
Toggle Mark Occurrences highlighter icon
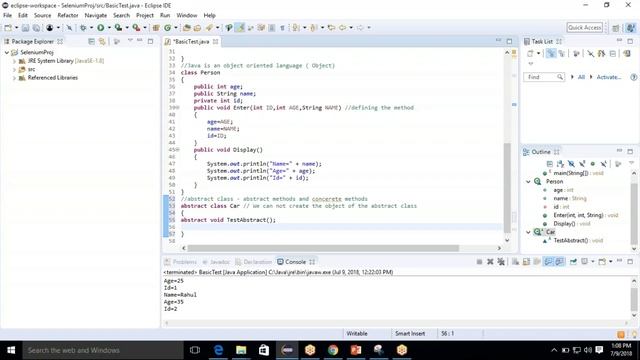(240, 28)
